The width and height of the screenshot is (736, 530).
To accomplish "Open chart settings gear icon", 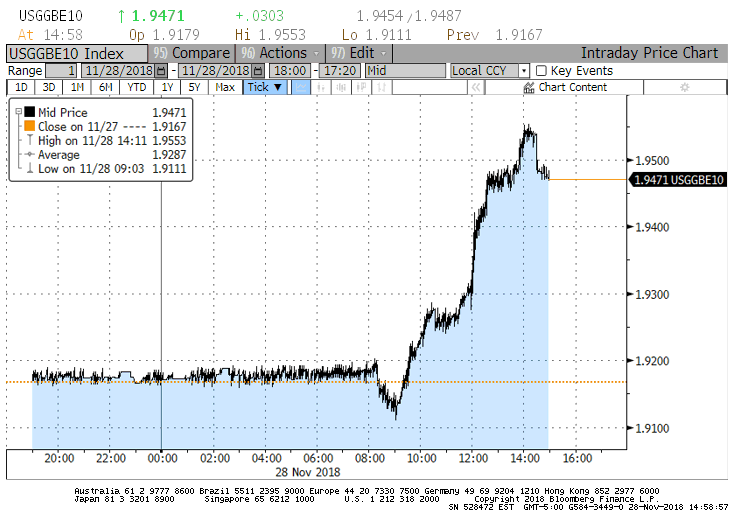I will coord(685,87).
